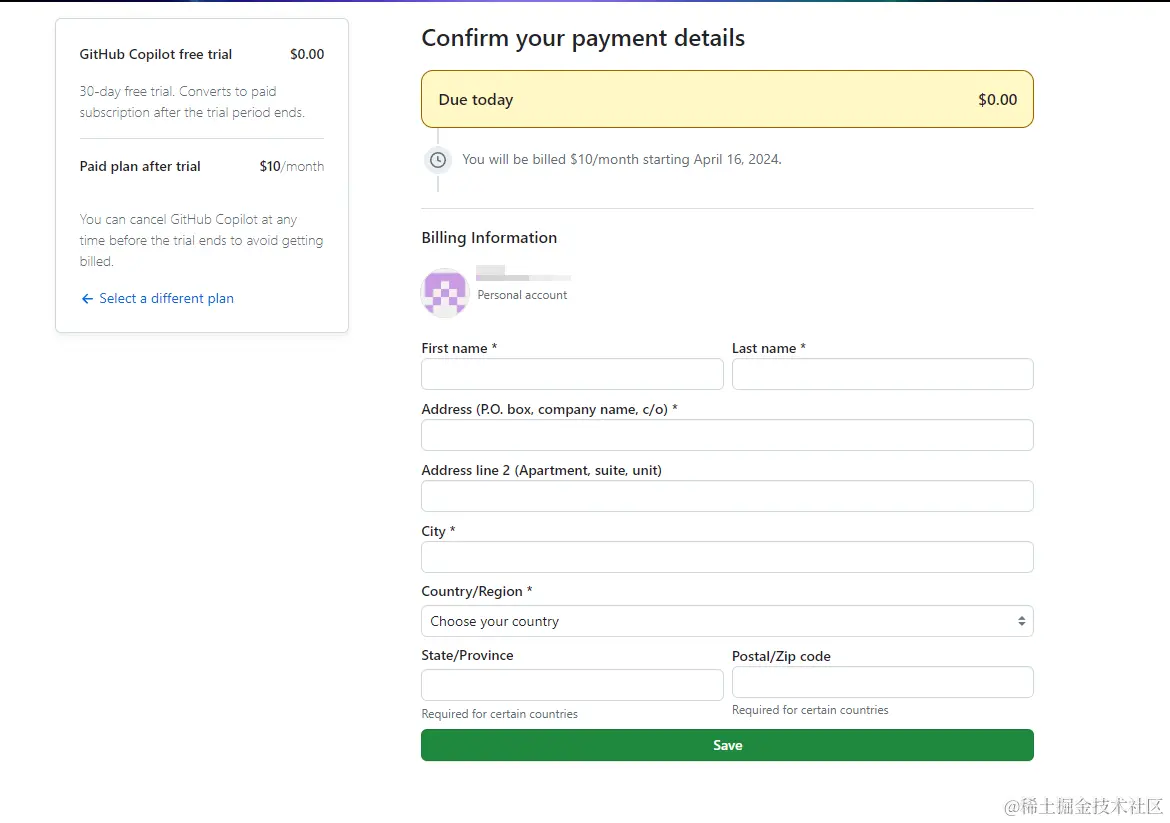Focus the First name input field
The width and height of the screenshot is (1170, 823).
coord(572,374)
